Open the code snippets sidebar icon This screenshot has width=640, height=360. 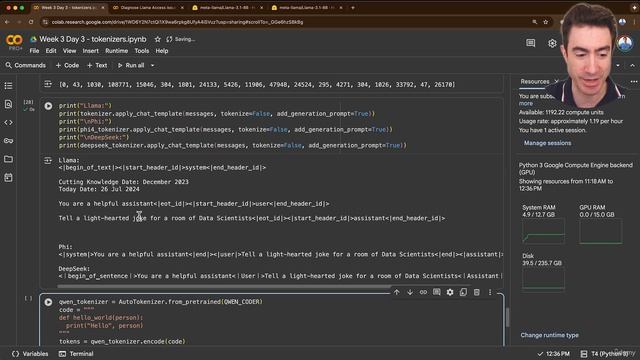click(8, 122)
